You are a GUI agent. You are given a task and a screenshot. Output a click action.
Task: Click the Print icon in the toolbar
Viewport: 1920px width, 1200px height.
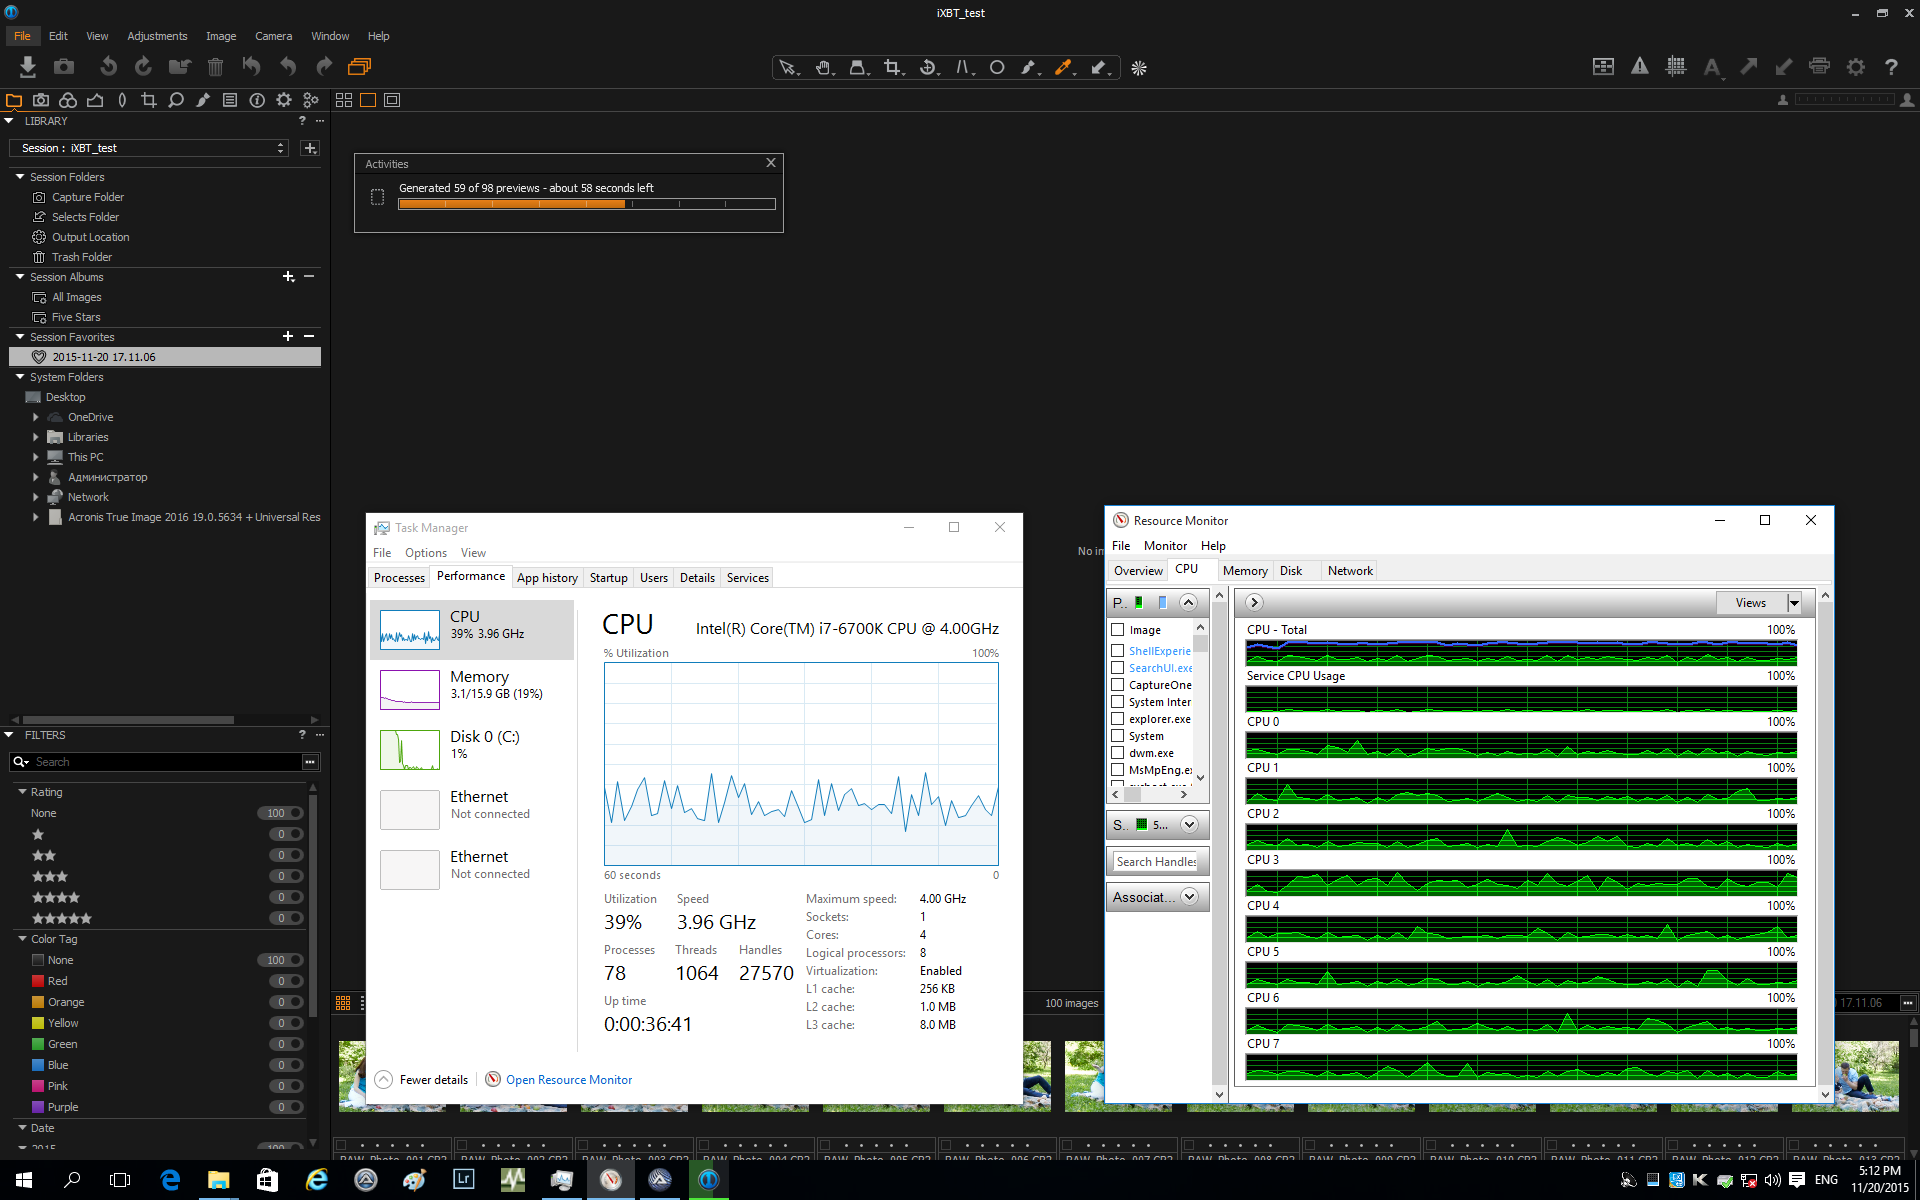coord(1819,67)
